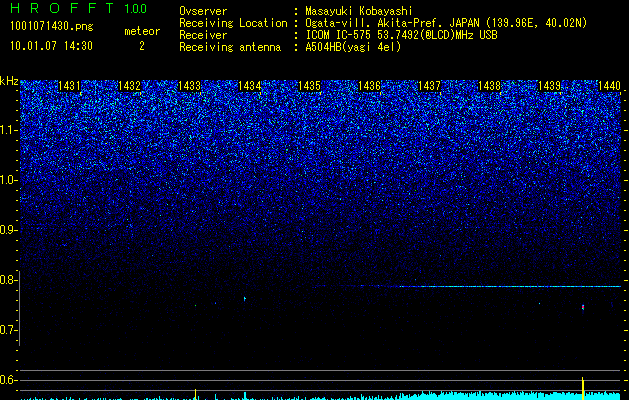Click the 1437 time axis label
The width and height of the screenshot is (629, 400).
pos(429,86)
